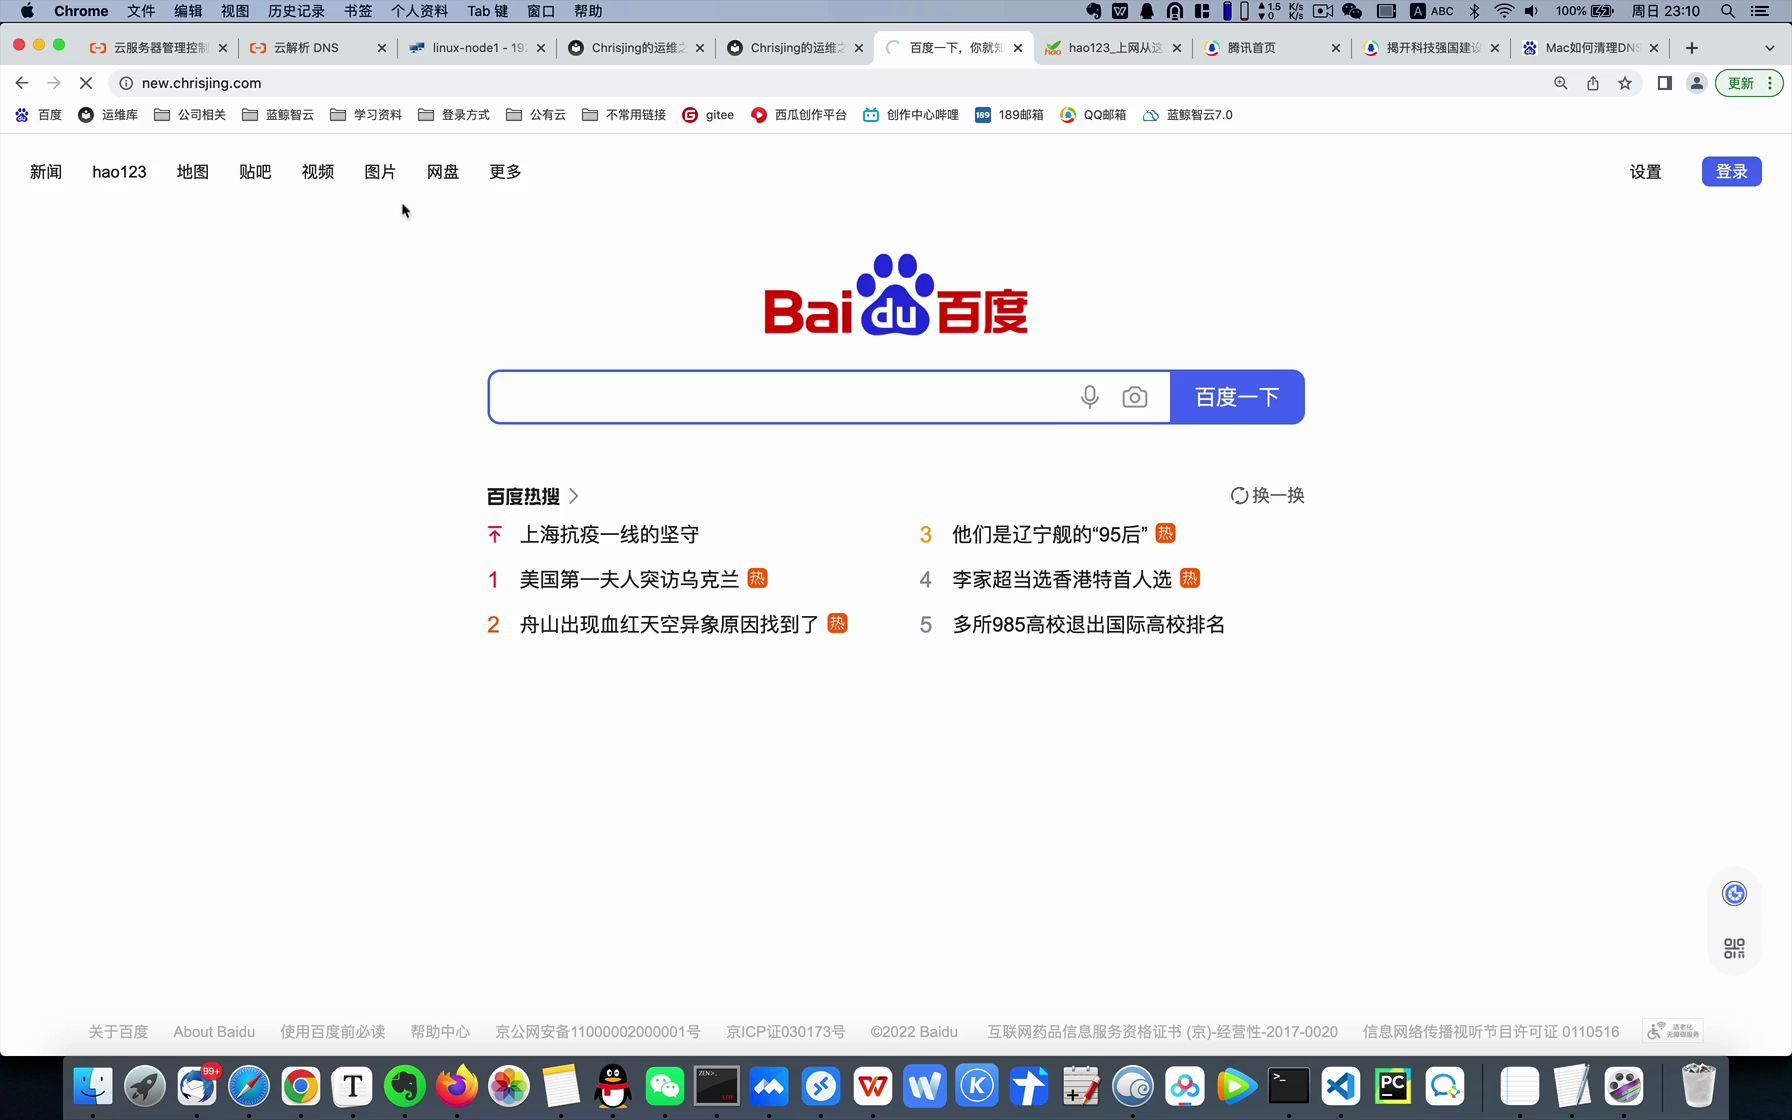Image resolution: width=1792 pixels, height=1120 pixels.
Task: Open the 网盘 link
Action: 443,172
